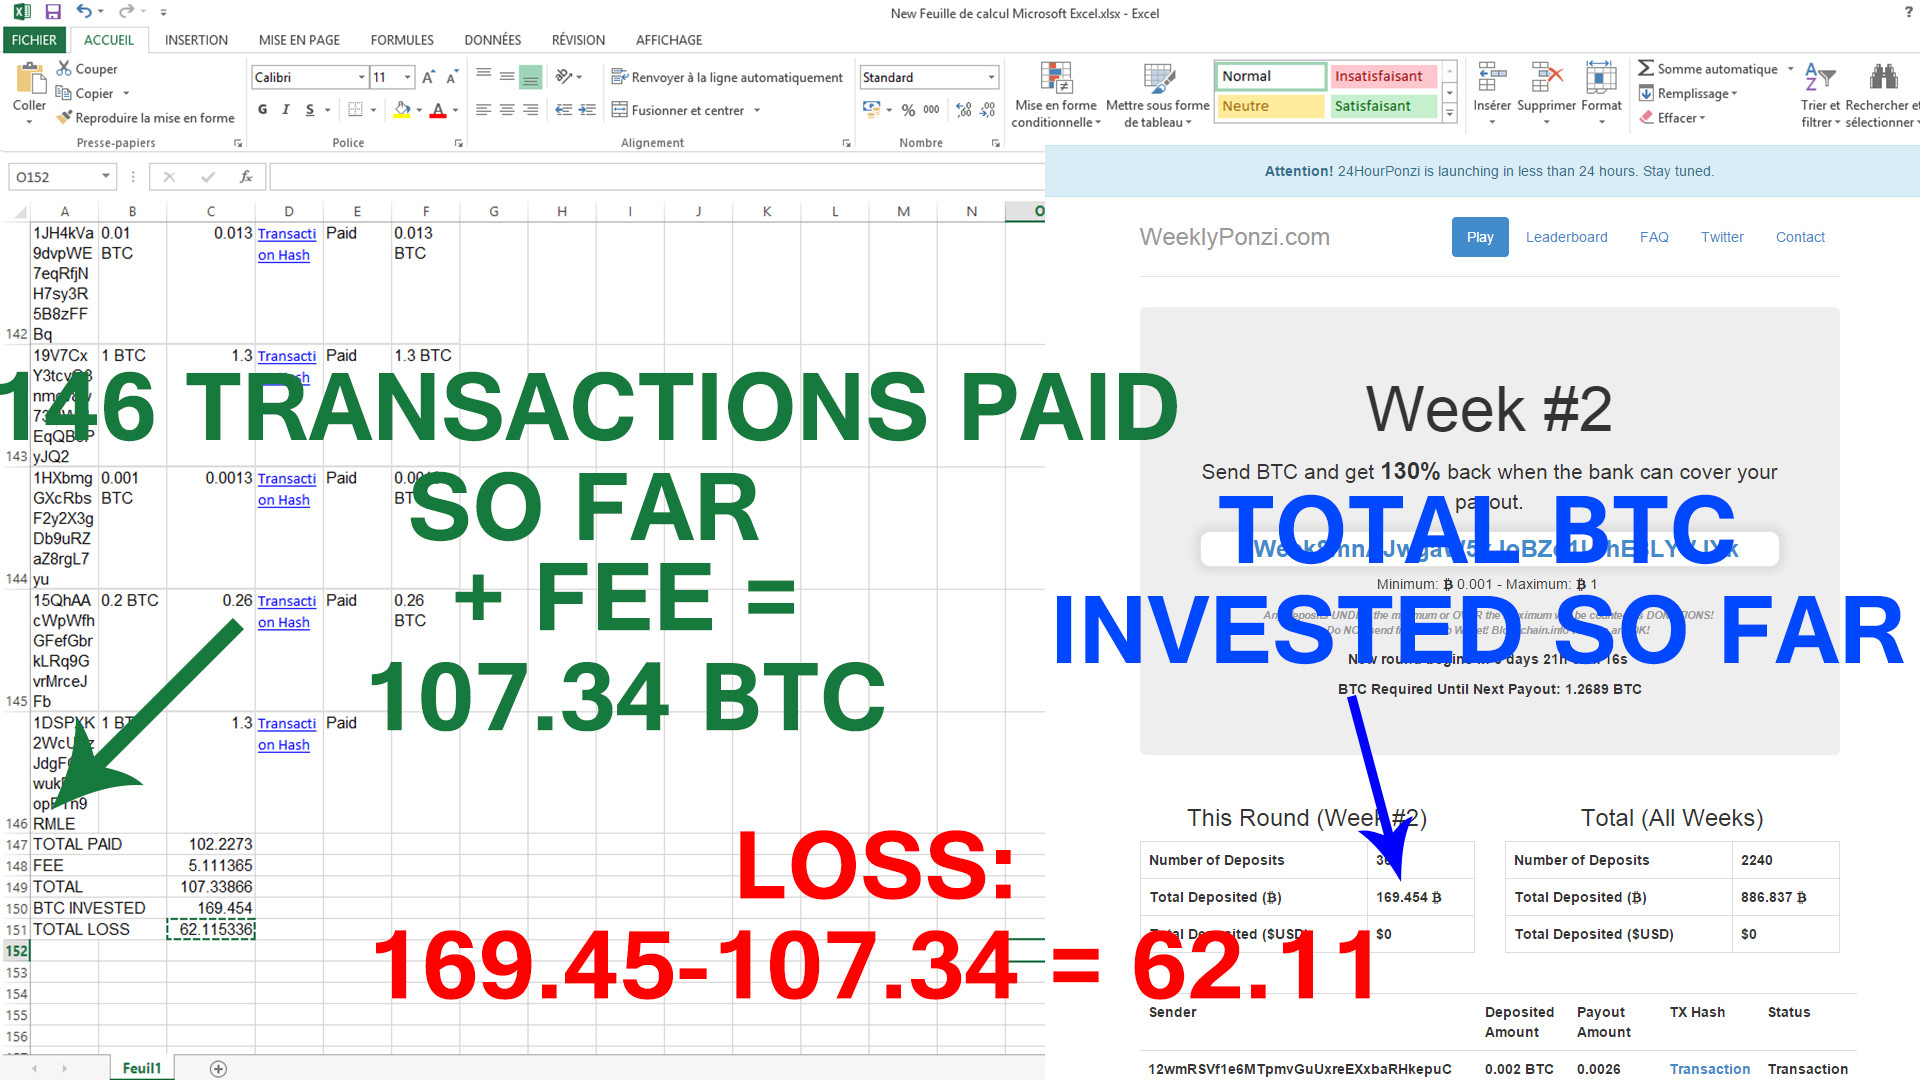Open the font size 11 dropdown

[x=407, y=77]
